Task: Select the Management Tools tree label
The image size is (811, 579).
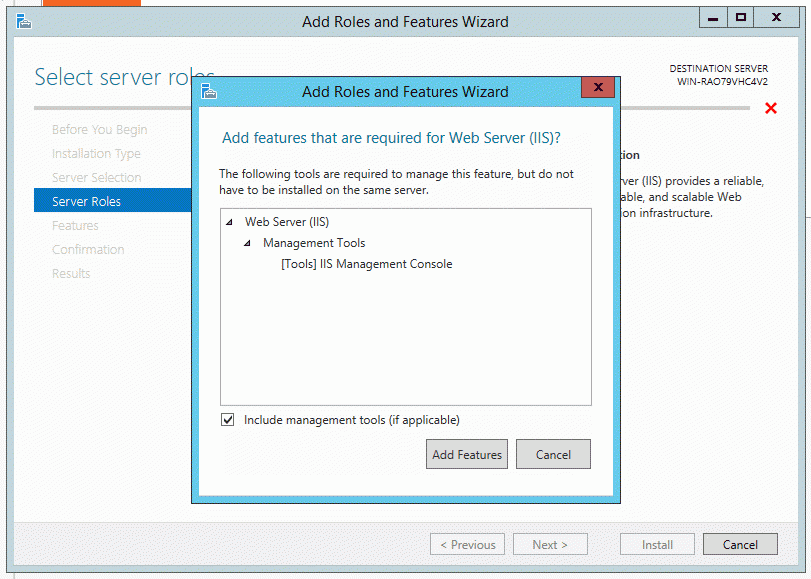Action: tap(314, 243)
